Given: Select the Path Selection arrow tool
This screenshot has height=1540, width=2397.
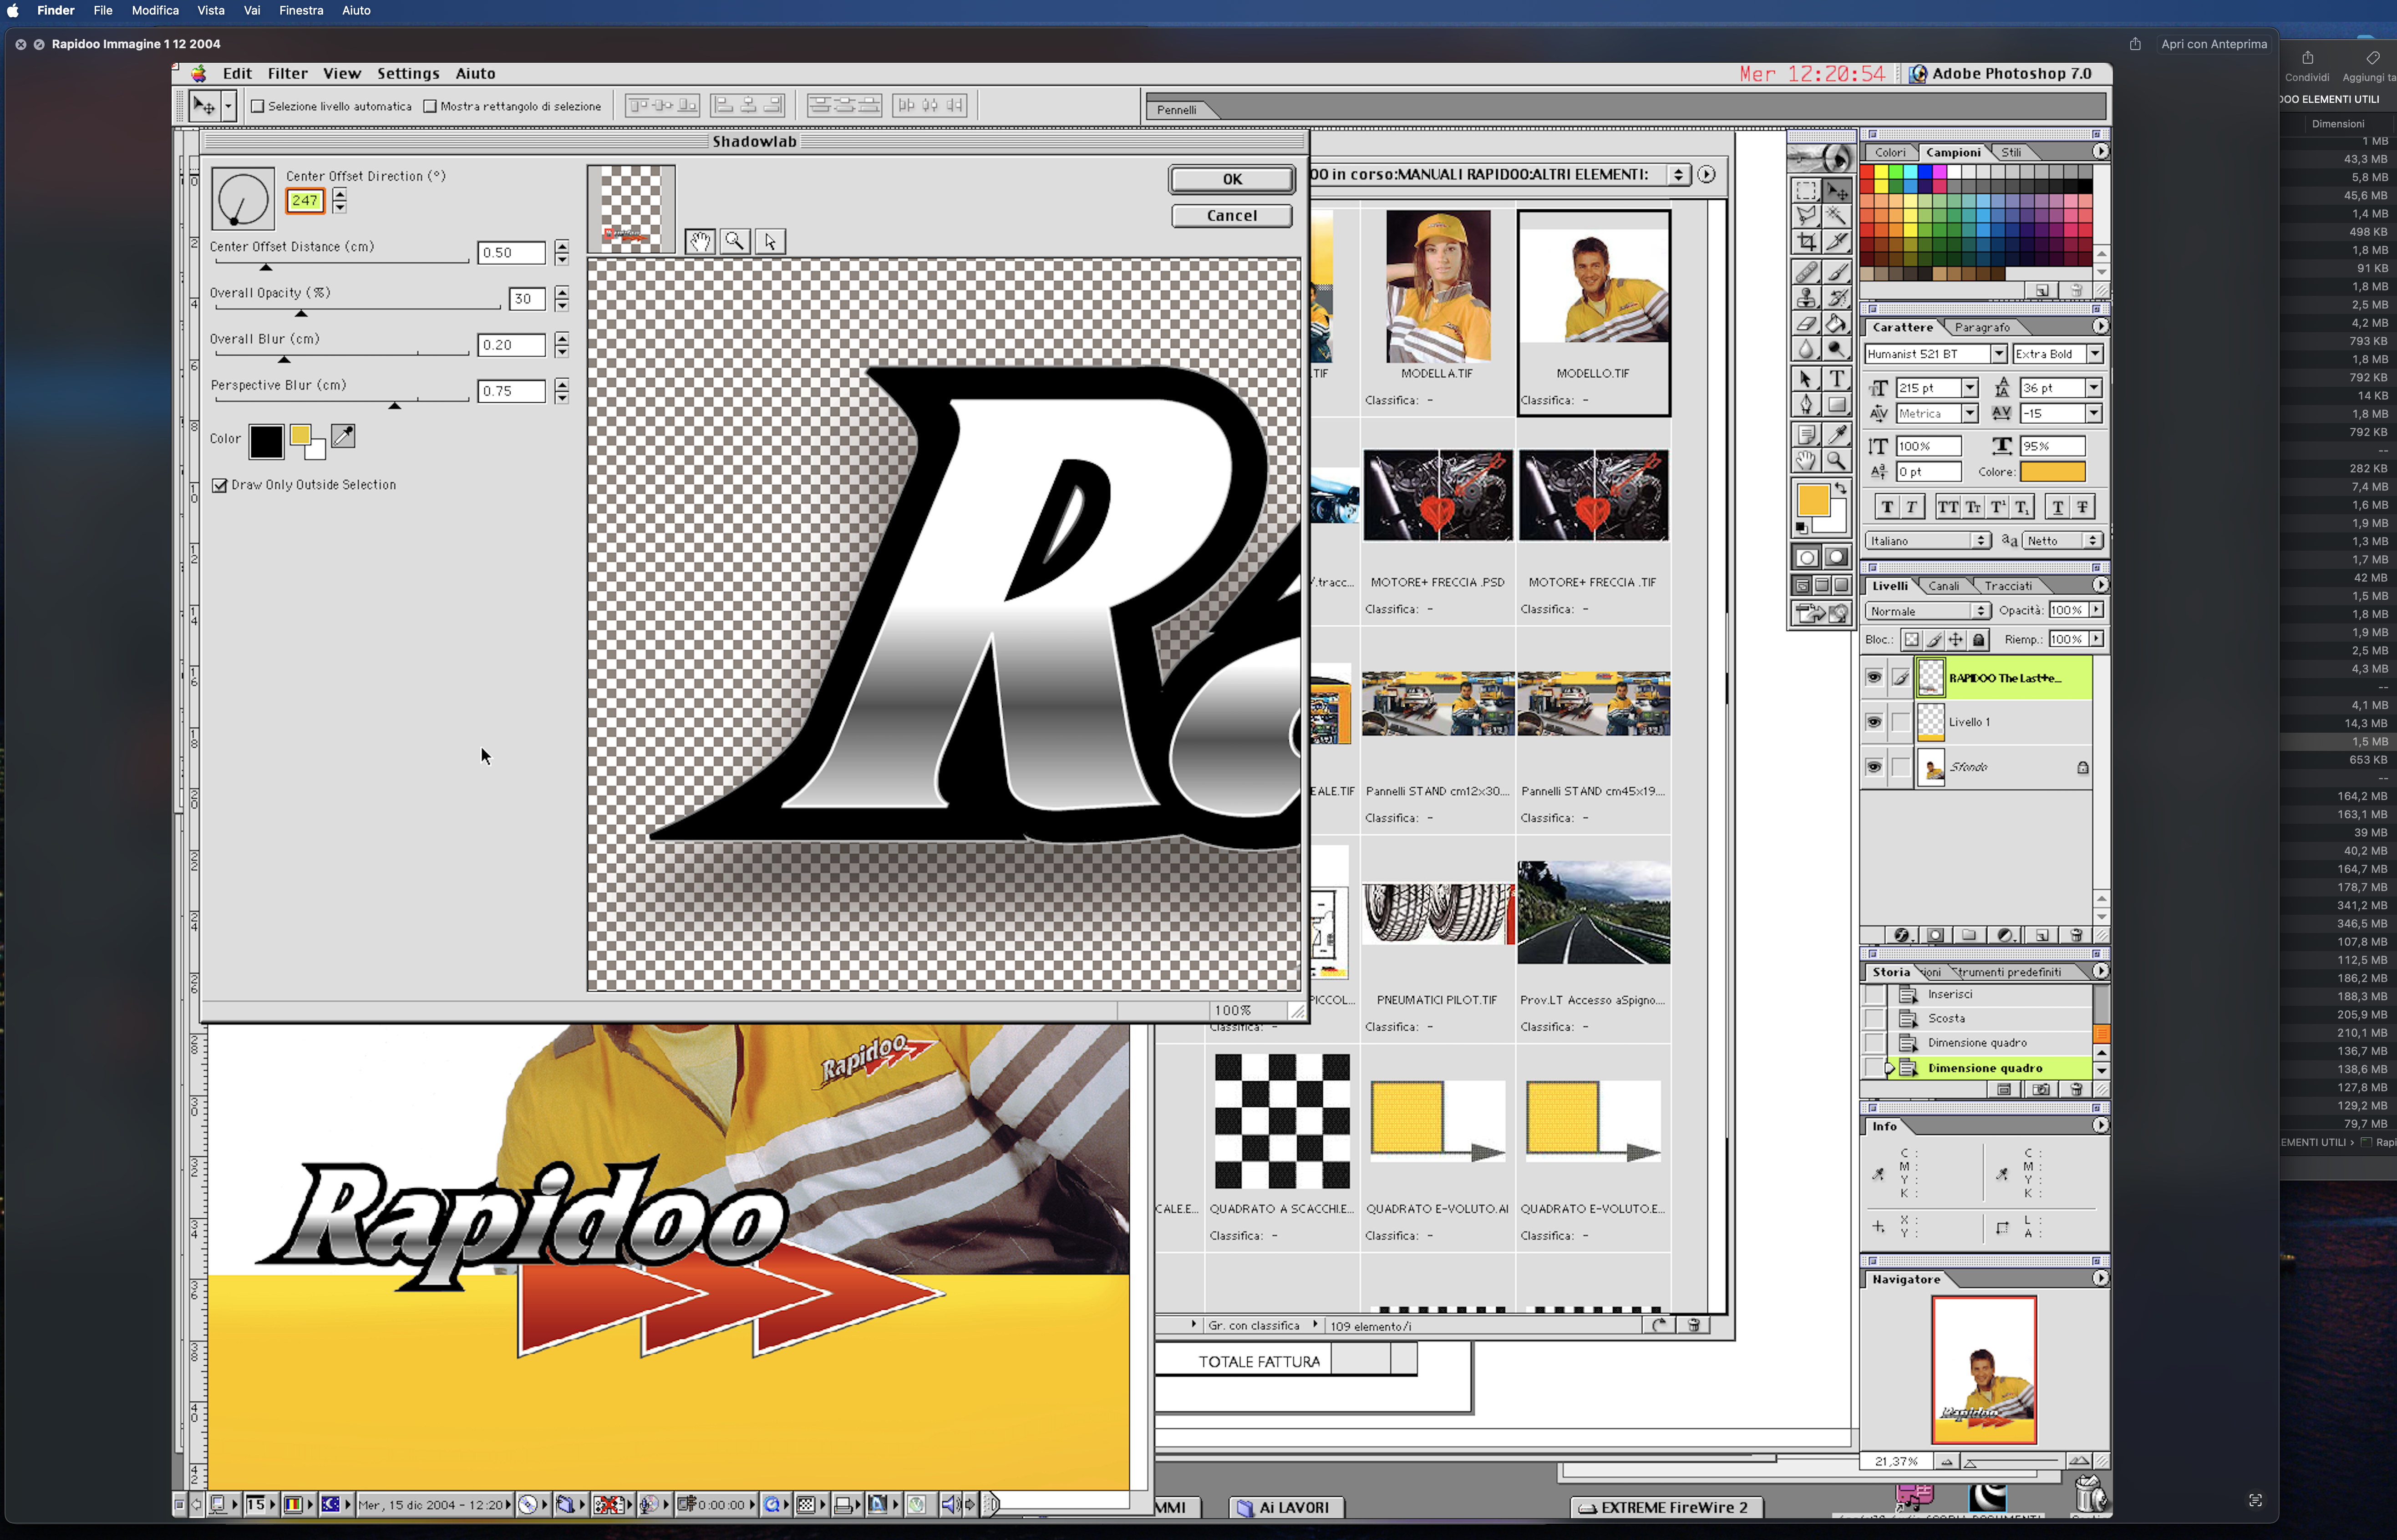Looking at the screenshot, I should 1806,379.
